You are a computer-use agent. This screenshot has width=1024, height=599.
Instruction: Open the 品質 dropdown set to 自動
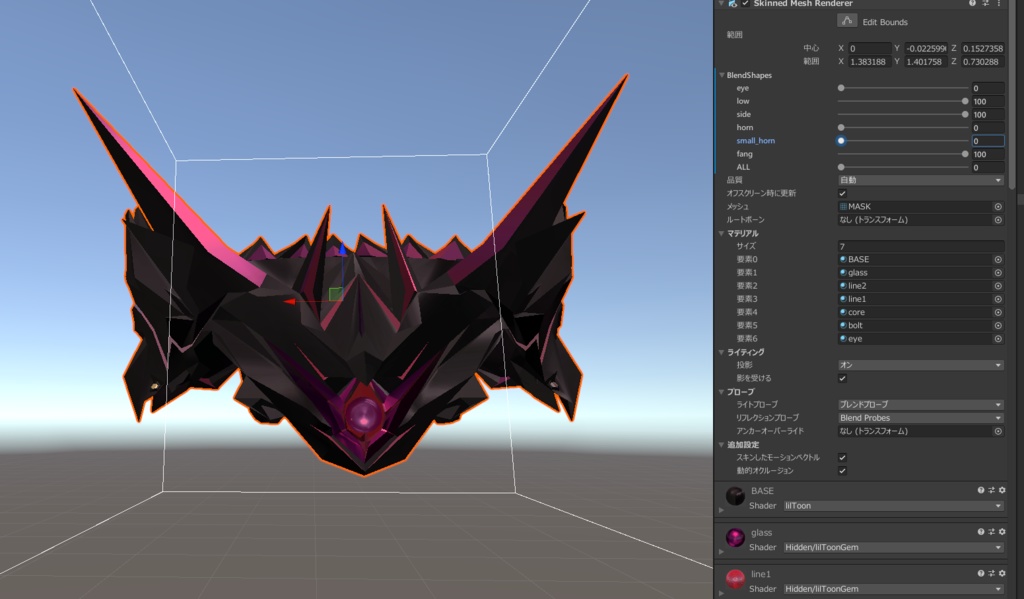[921, 180]
